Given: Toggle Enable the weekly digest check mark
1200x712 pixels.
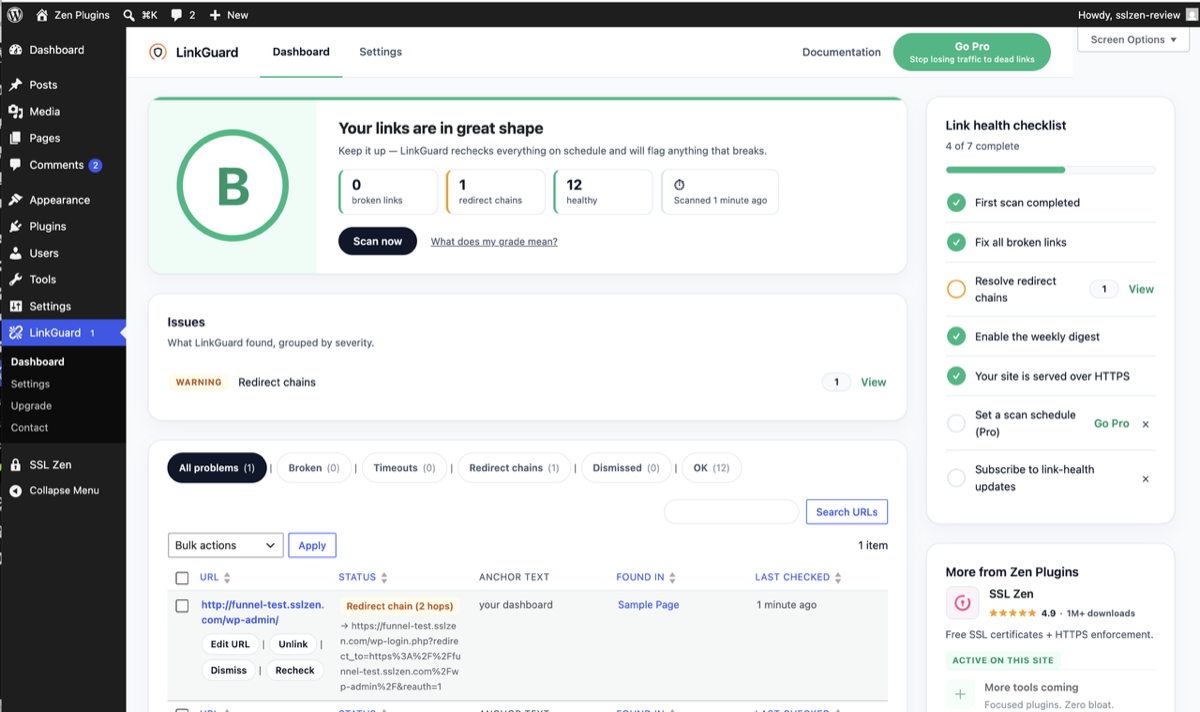Looking at the screenshot, I should point(956,337).
